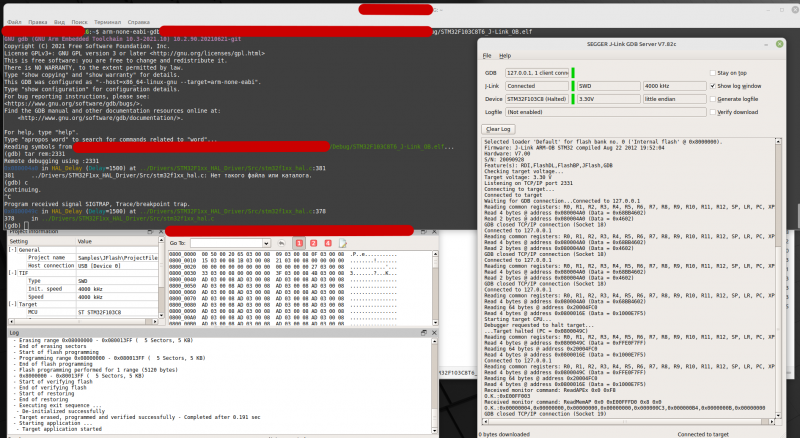The image size is (800, 438).
Task: Click the memory hex view vertical scrollbar
Action: coord(435,288)
